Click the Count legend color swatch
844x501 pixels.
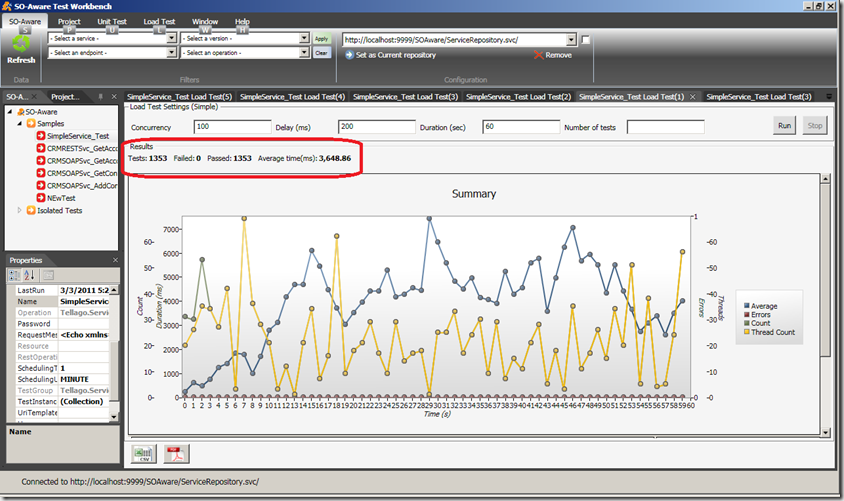click(x=747, y=323)
